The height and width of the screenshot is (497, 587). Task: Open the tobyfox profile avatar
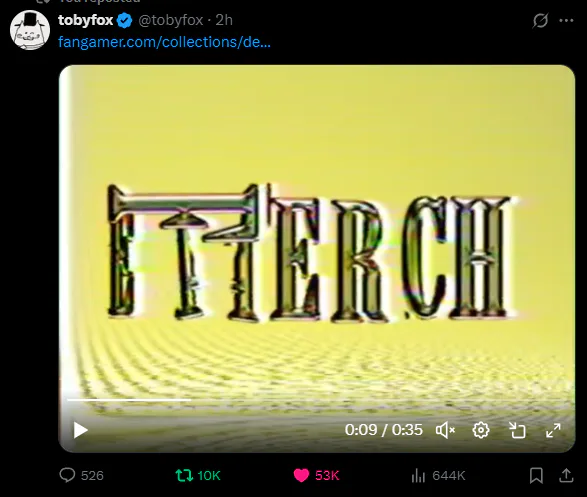(30, 30)
